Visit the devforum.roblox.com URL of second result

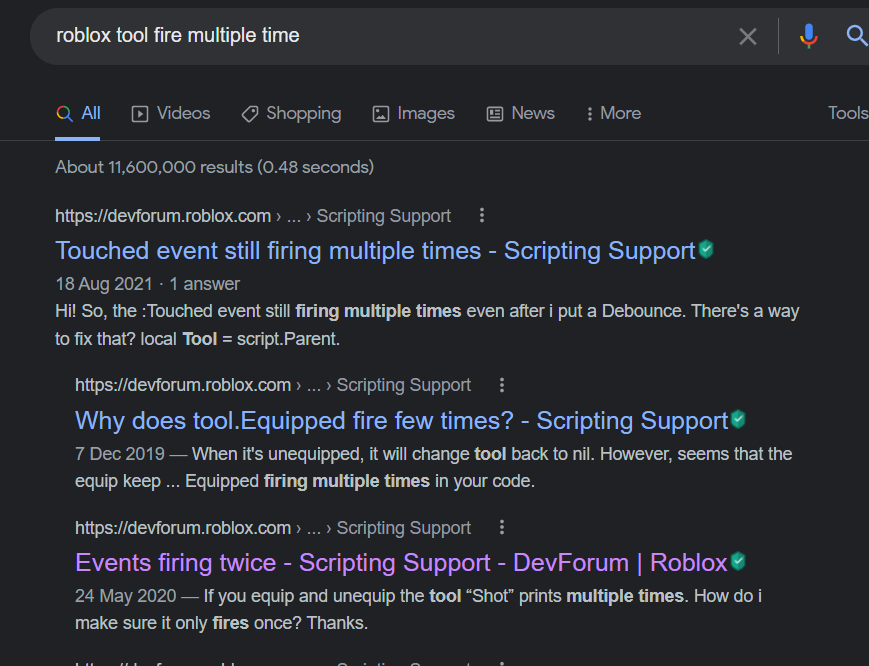point(183,384)
